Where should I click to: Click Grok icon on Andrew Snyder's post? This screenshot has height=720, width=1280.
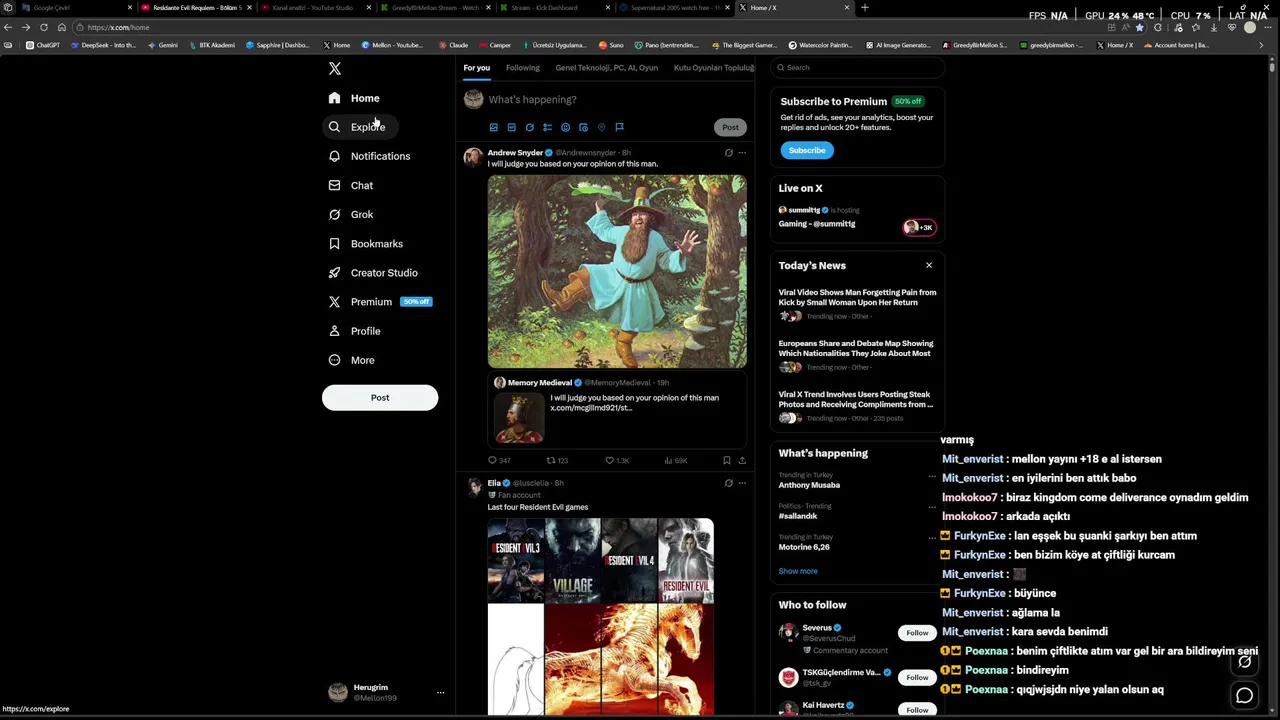pos(728,153)
